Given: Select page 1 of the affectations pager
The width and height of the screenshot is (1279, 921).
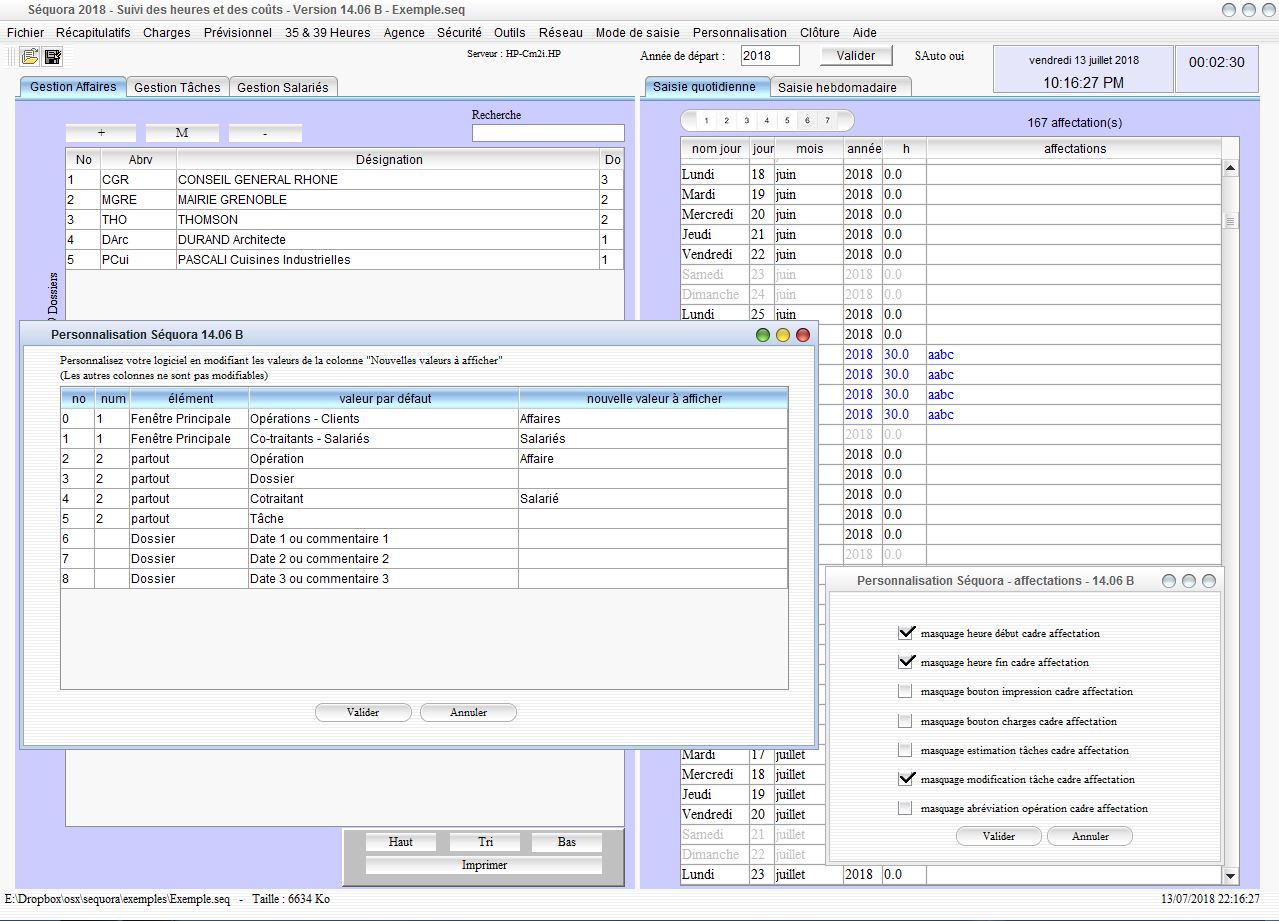Looking at the screenshot, I should [x=706, y=119].
